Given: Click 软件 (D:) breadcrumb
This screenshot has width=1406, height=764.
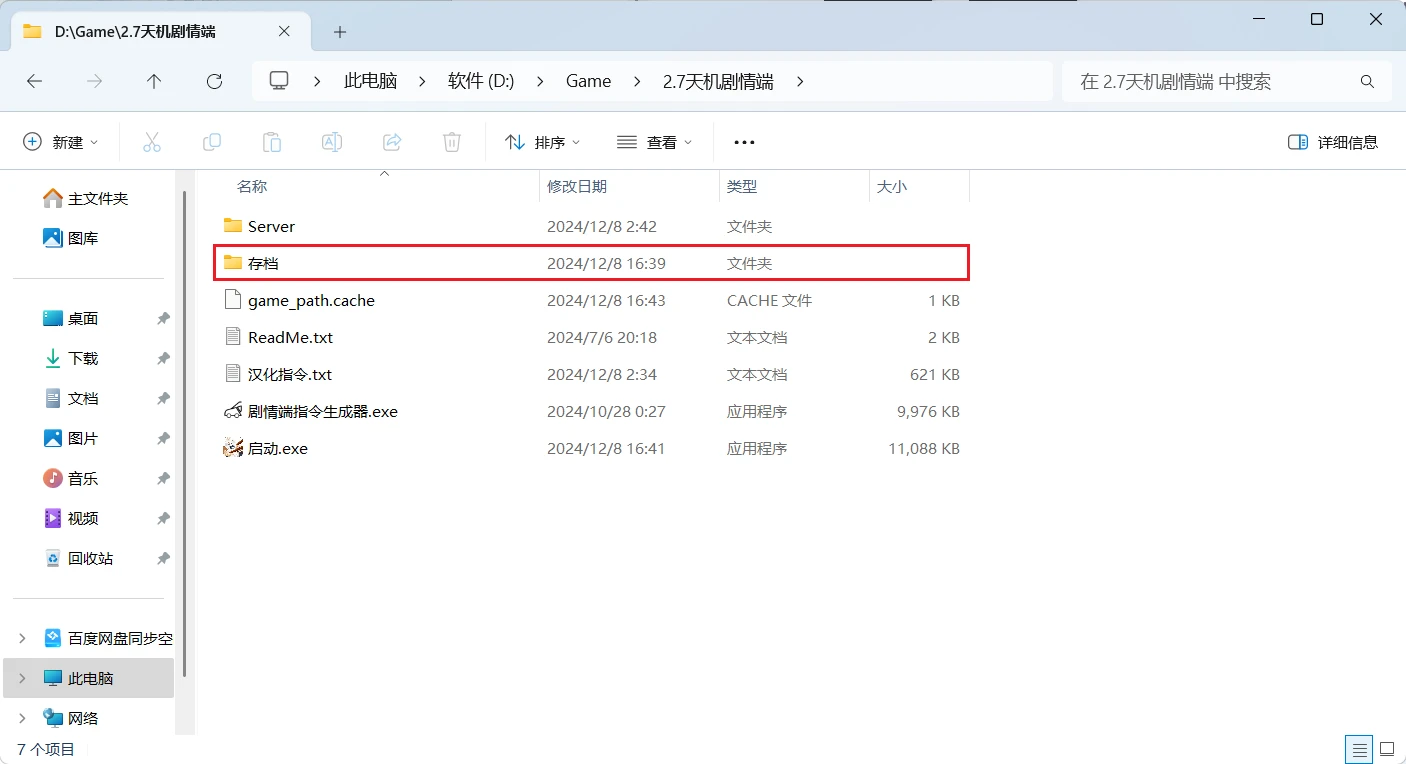Looking at the screenshot, I should pyautogui.click(x=481, y=82).
